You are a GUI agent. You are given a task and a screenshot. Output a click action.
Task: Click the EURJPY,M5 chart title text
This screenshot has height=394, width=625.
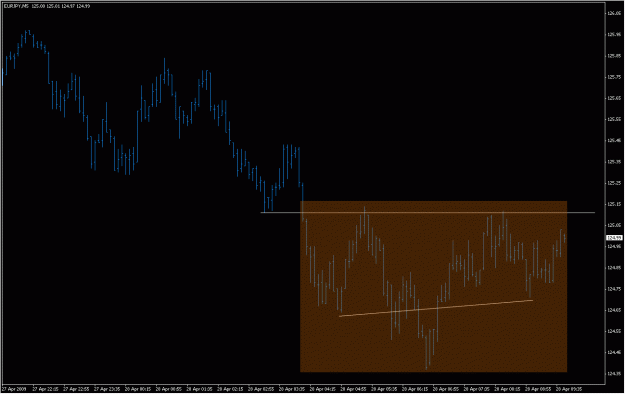pyautogui.click(x=16, y=6)
